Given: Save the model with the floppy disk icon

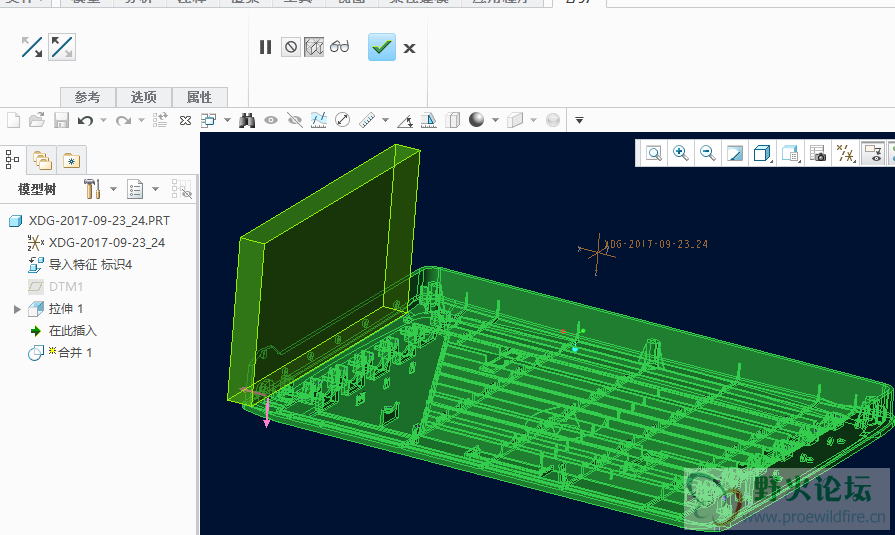Looking at the screenshot, I should click(x=61, y=120).
